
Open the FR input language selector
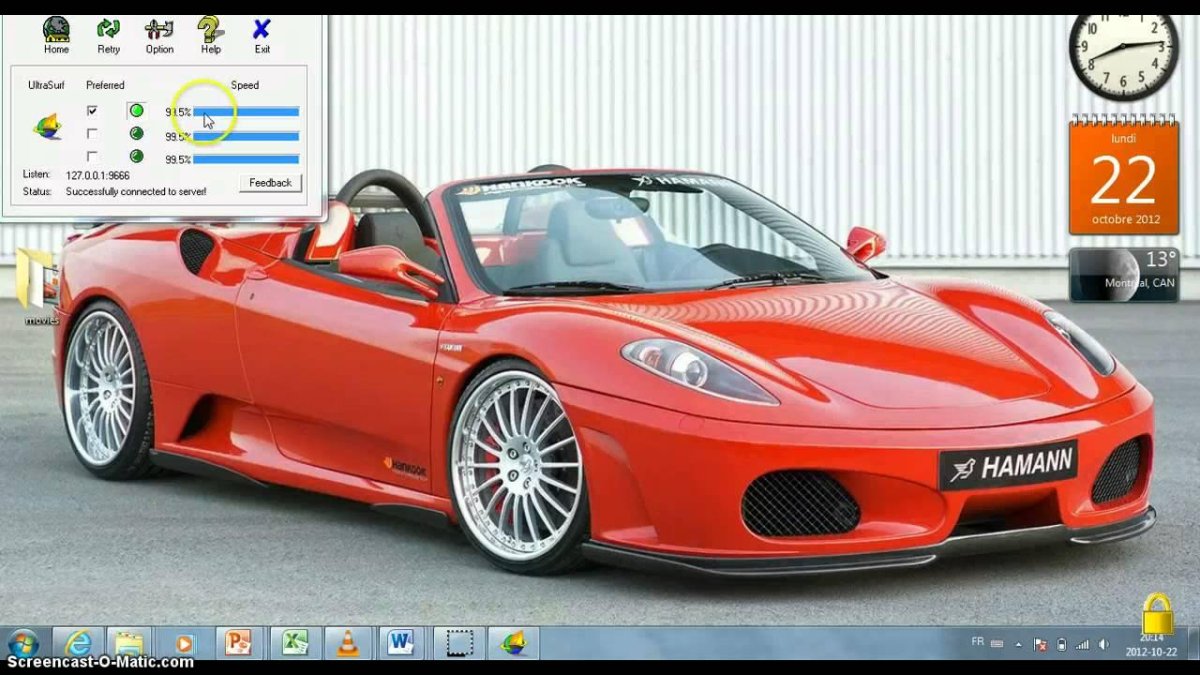point(977,642)
